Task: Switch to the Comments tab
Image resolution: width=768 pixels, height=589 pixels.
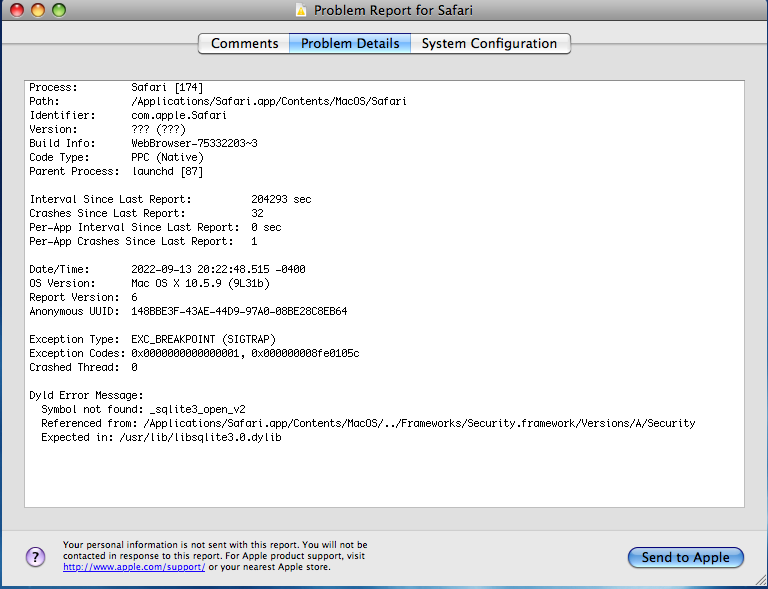Action: tap(244, 44)
